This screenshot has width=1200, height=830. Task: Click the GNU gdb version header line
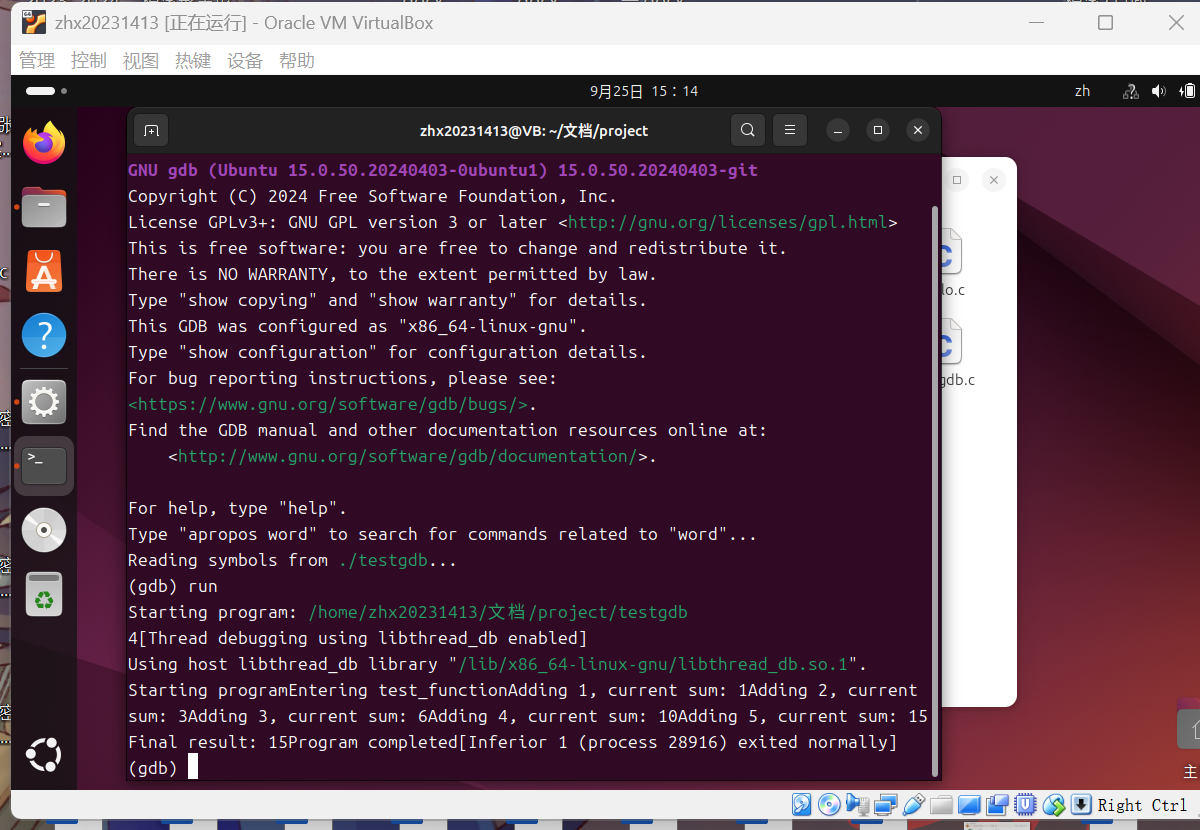click(x=443, y=170)
